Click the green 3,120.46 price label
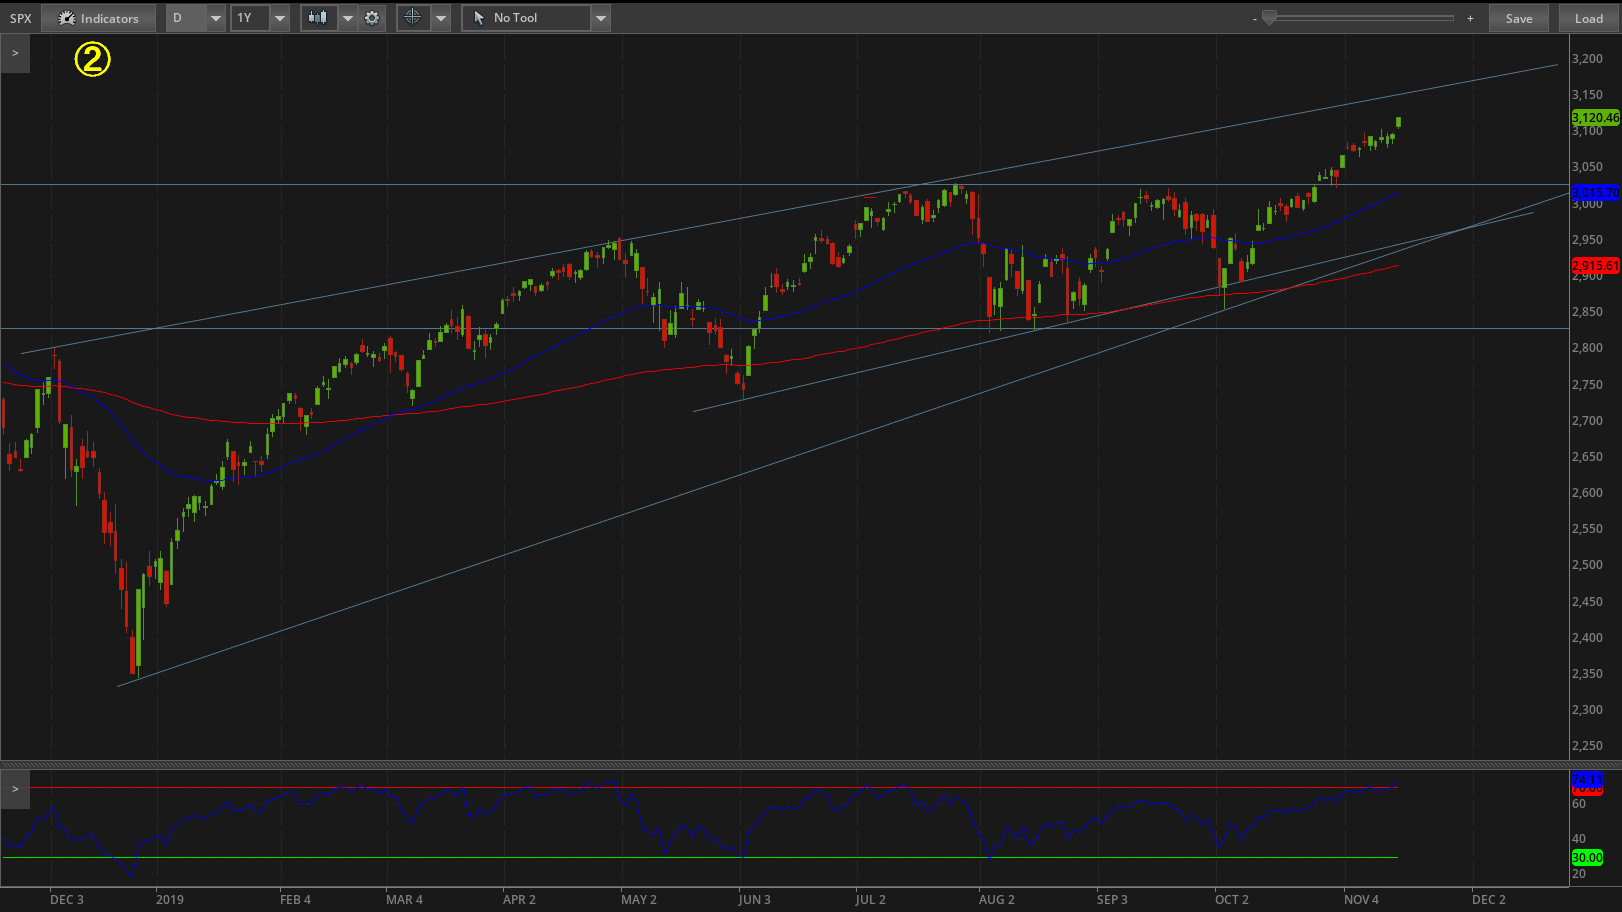This screenshot has height=912, width=1622. coord(1594,117)
